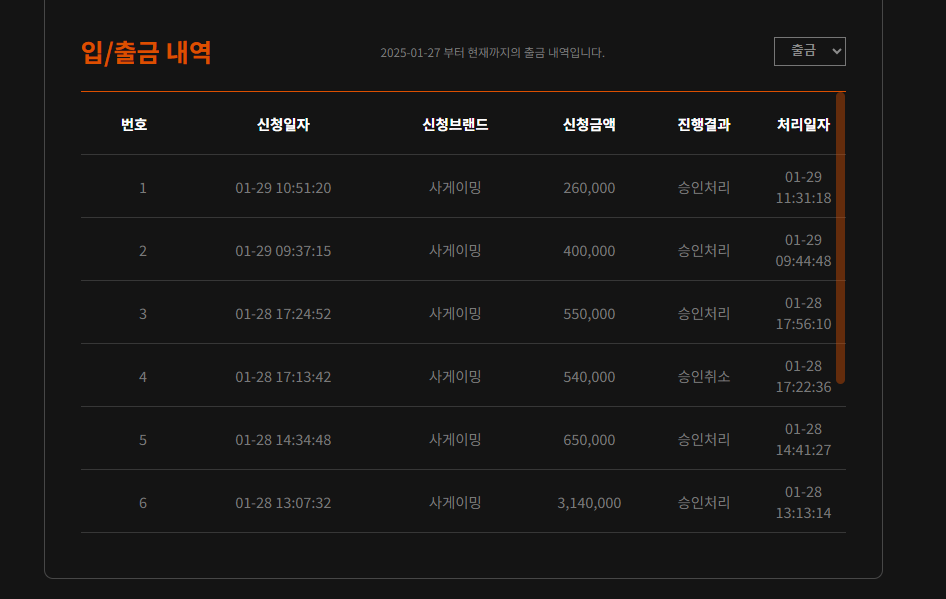Click row number 3 cell
Image resolution: width=946 pixels, height=599 pixels.
[x=143, y=314]
